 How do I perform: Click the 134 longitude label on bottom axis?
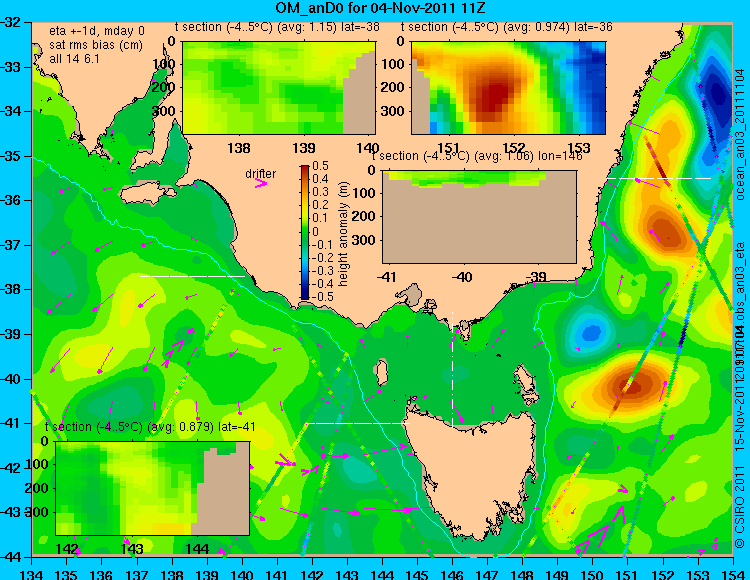[x=32, y=574]
